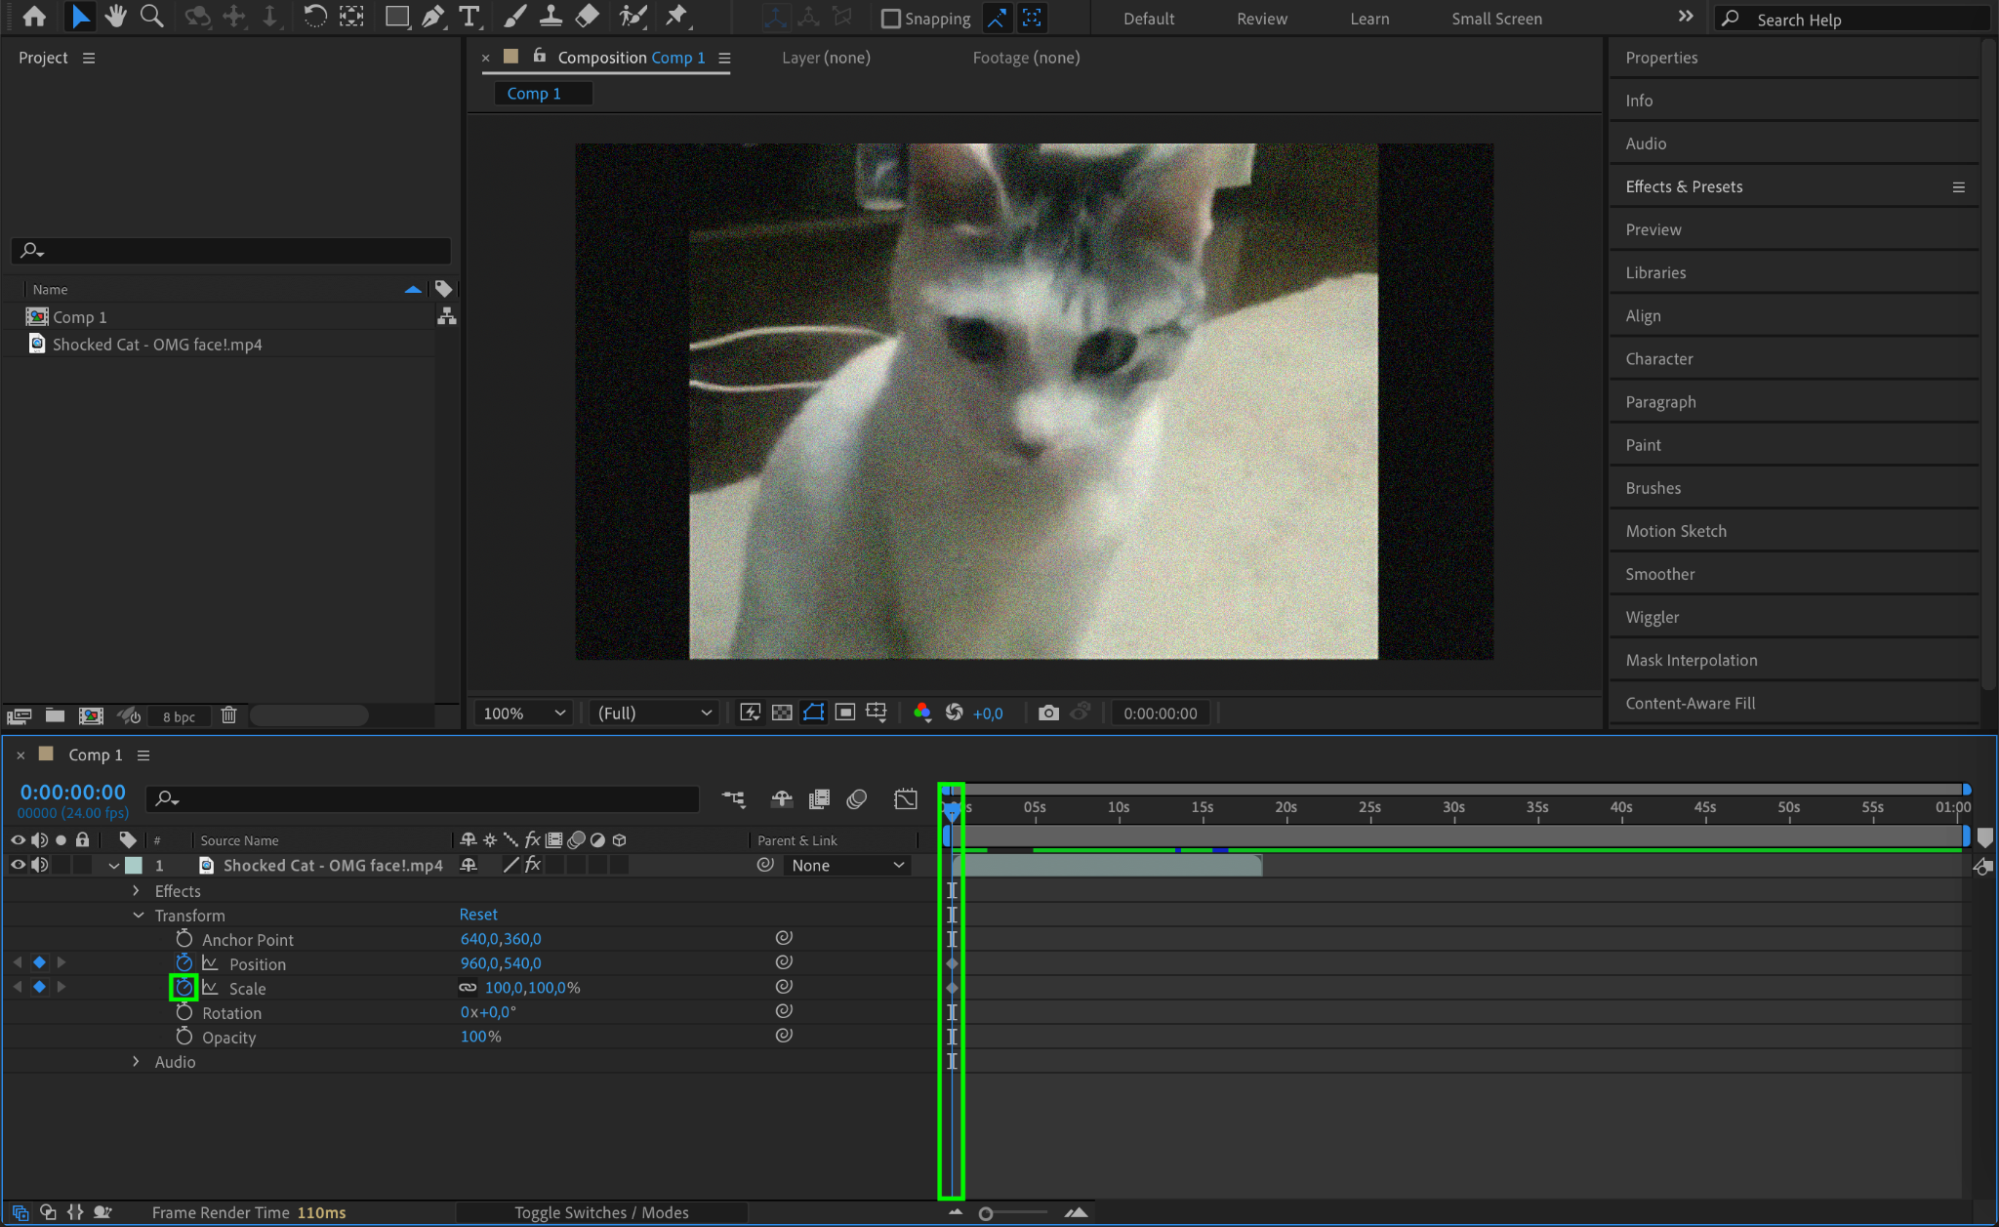Enable the Snapping checkbox
Screen dimensions: 1999x1227
tap(890, 18)
